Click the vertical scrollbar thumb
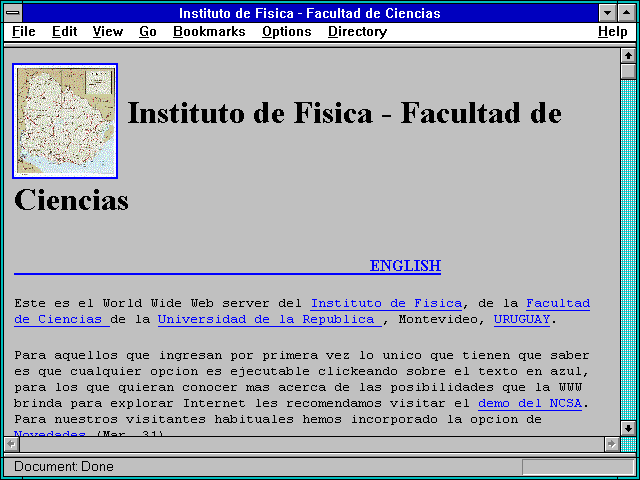 (x=628, y=71)
